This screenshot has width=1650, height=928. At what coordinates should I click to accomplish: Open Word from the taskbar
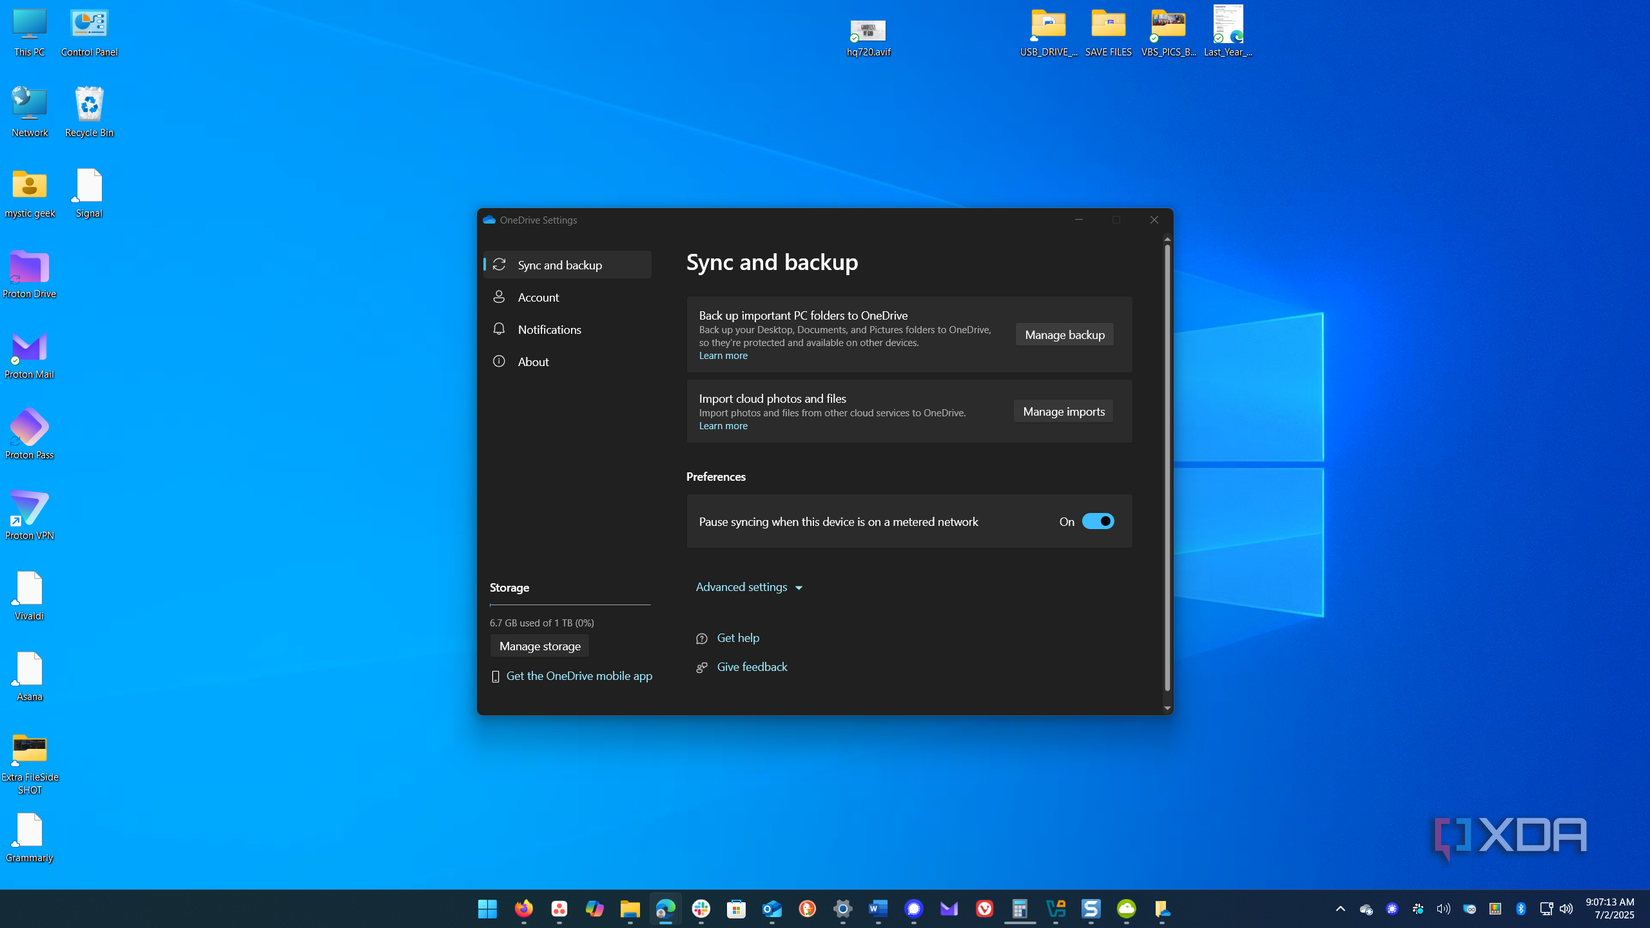[878, 908]
